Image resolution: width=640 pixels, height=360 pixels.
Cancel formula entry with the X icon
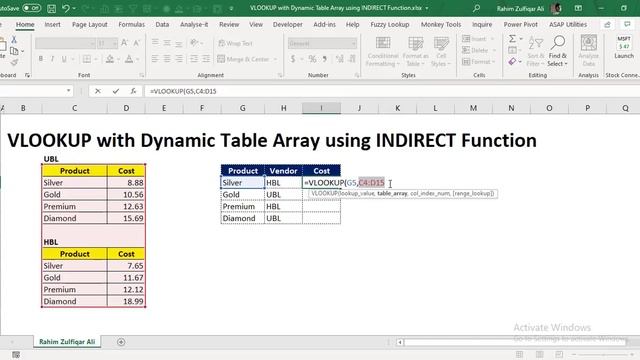click(x=98, y=91)
